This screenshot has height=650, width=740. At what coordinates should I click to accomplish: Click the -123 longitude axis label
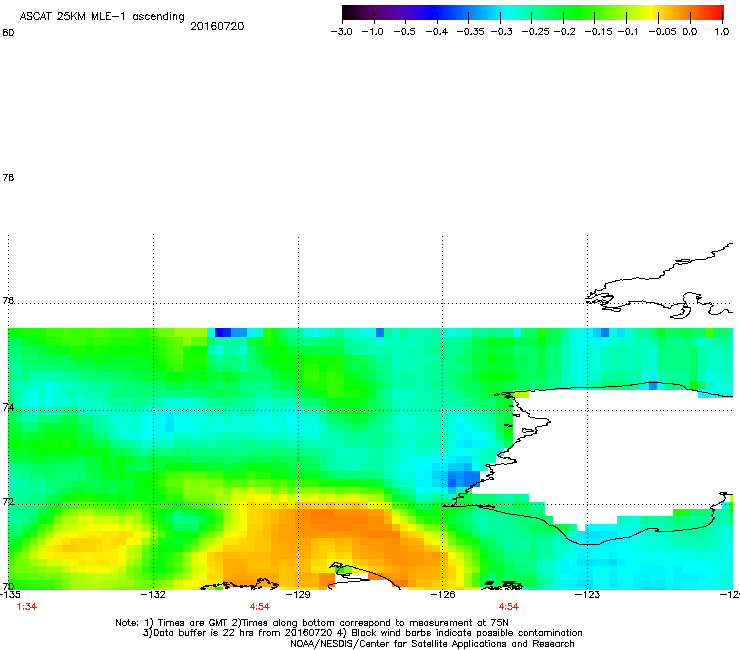(x=587, y=594)
